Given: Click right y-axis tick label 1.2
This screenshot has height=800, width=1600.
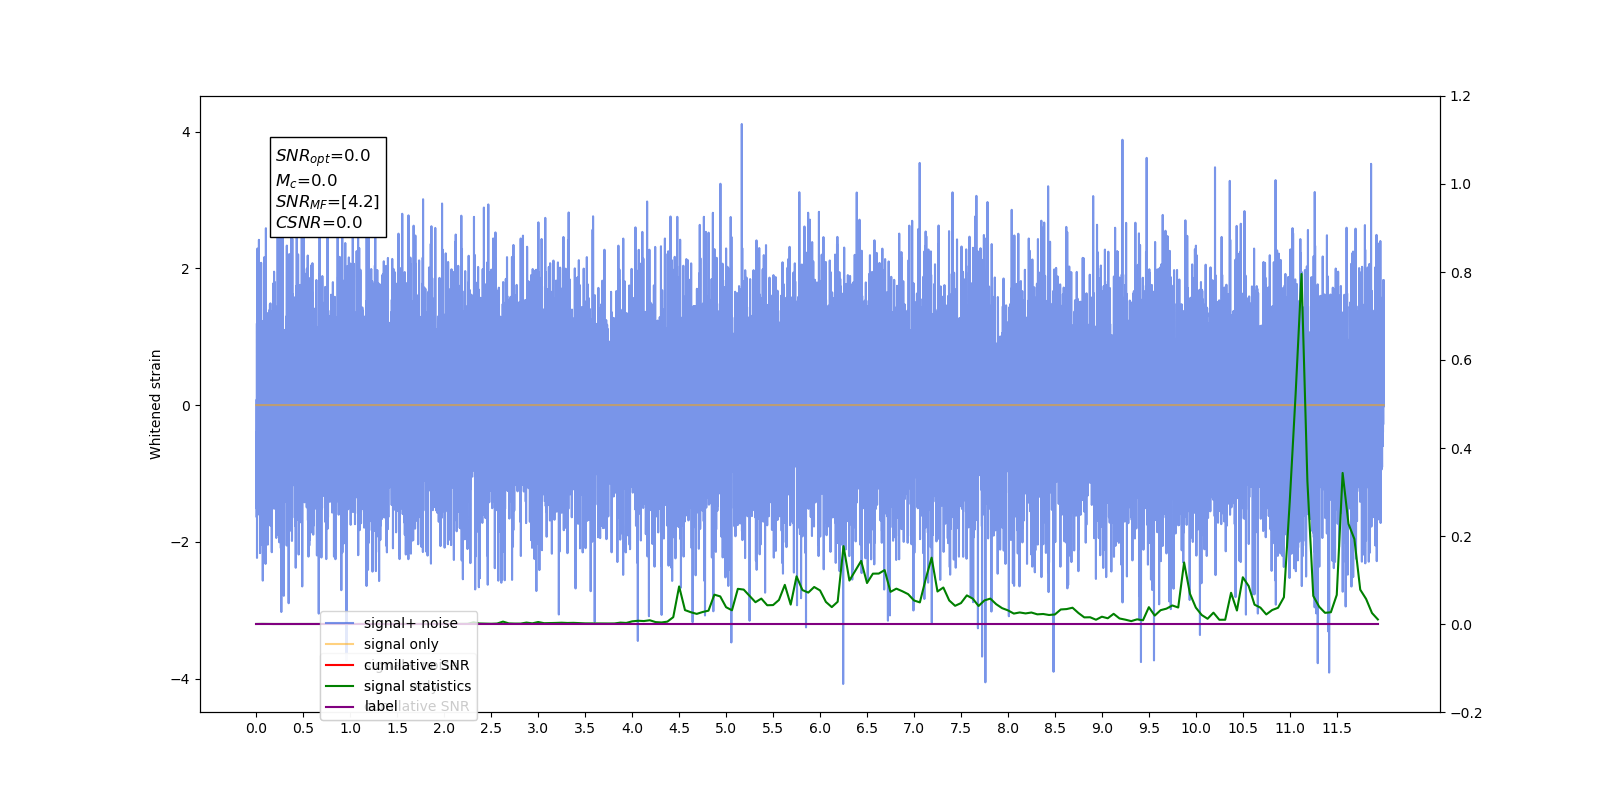Looking at the screenshot, I should point(1461,96).
